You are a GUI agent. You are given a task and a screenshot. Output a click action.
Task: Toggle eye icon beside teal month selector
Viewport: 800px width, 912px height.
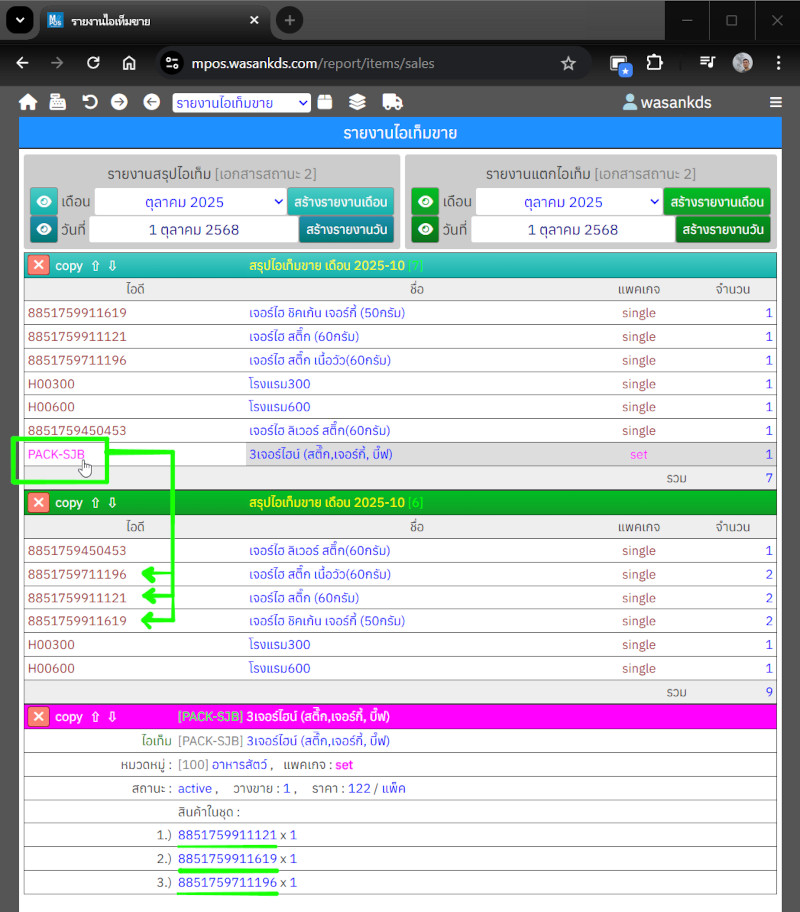[44, 202]
